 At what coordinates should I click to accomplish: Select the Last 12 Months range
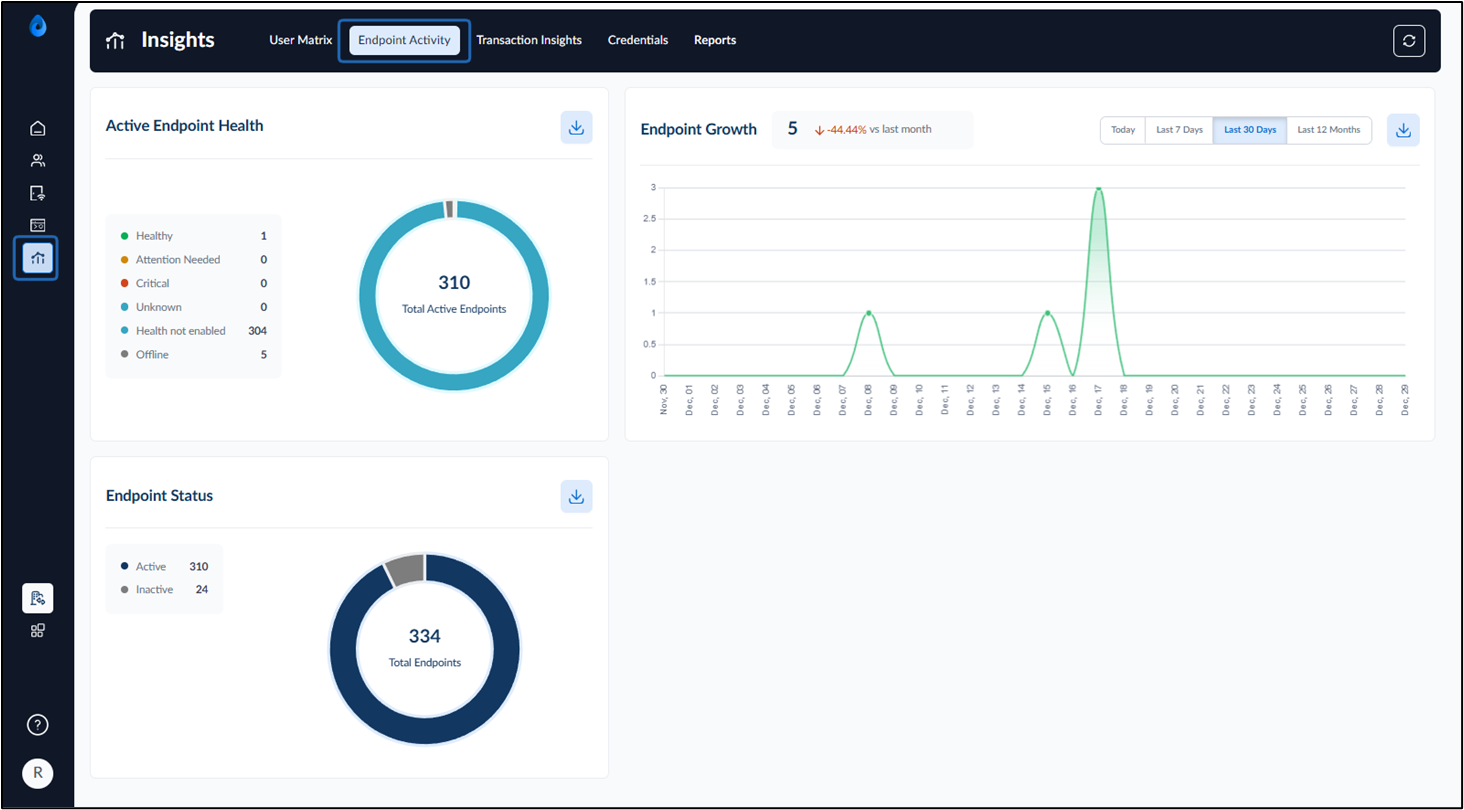click(1329, 130)
